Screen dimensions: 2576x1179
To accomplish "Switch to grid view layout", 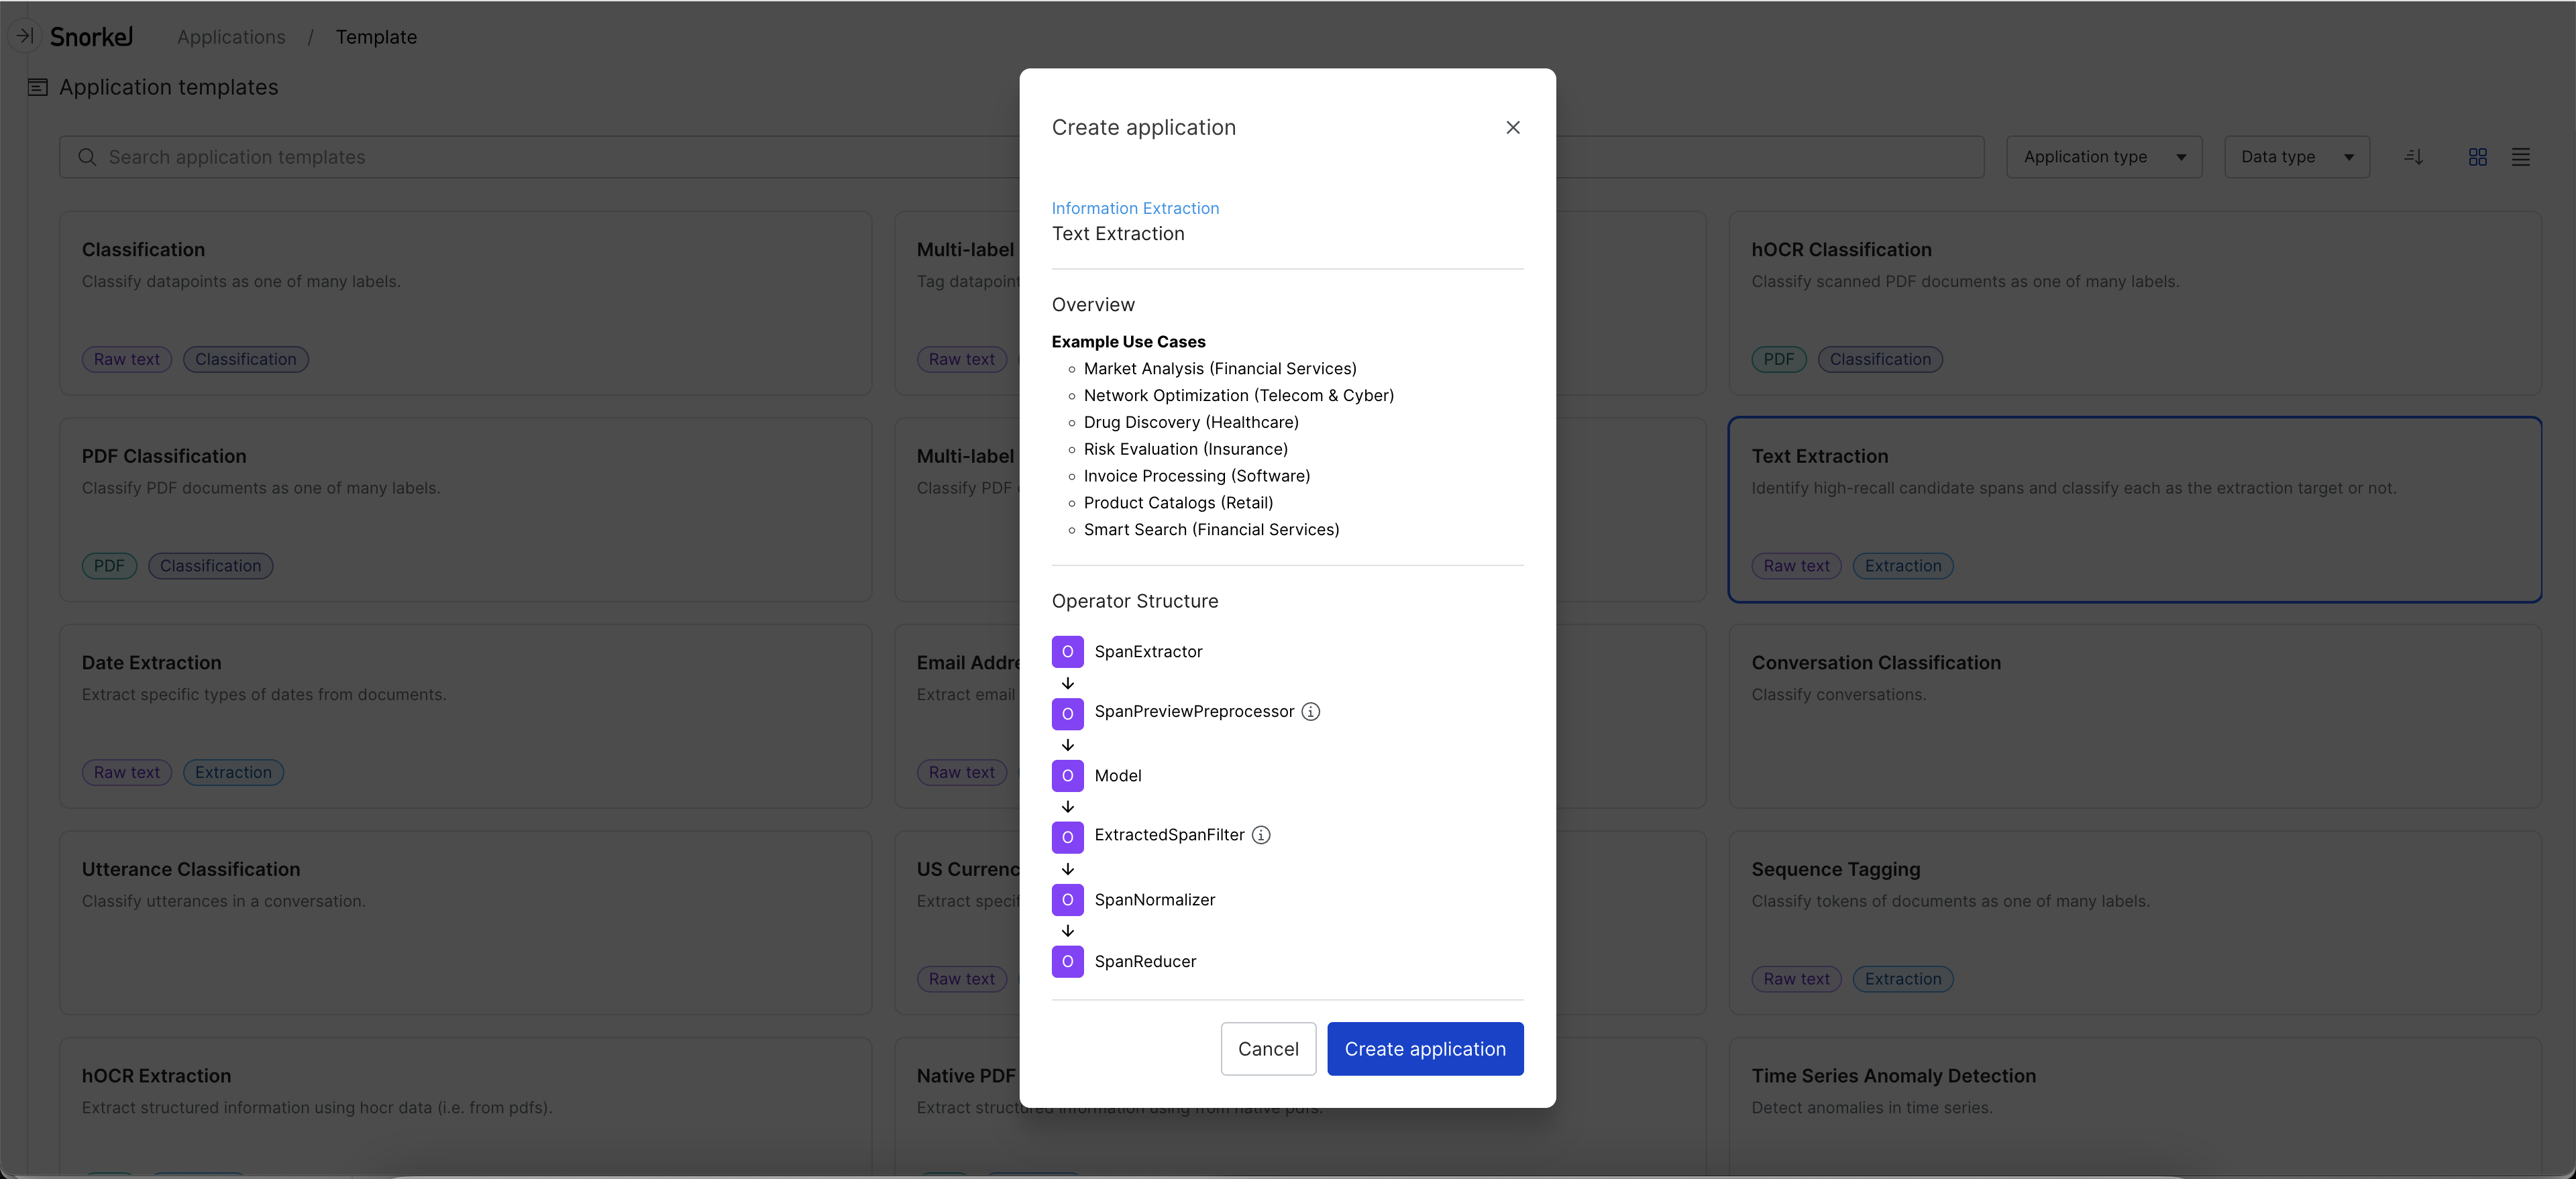I will click(x=2477, y=157).
